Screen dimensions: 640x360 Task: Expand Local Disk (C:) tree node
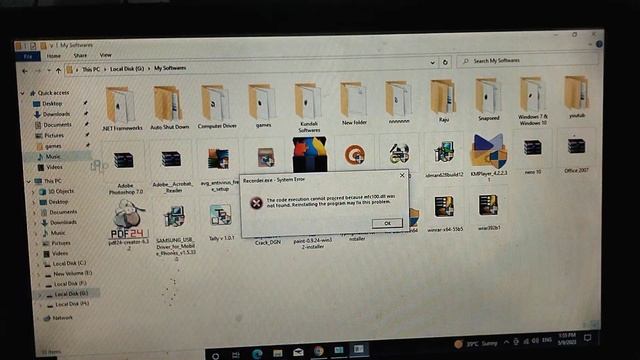click(x=38, y=264)
